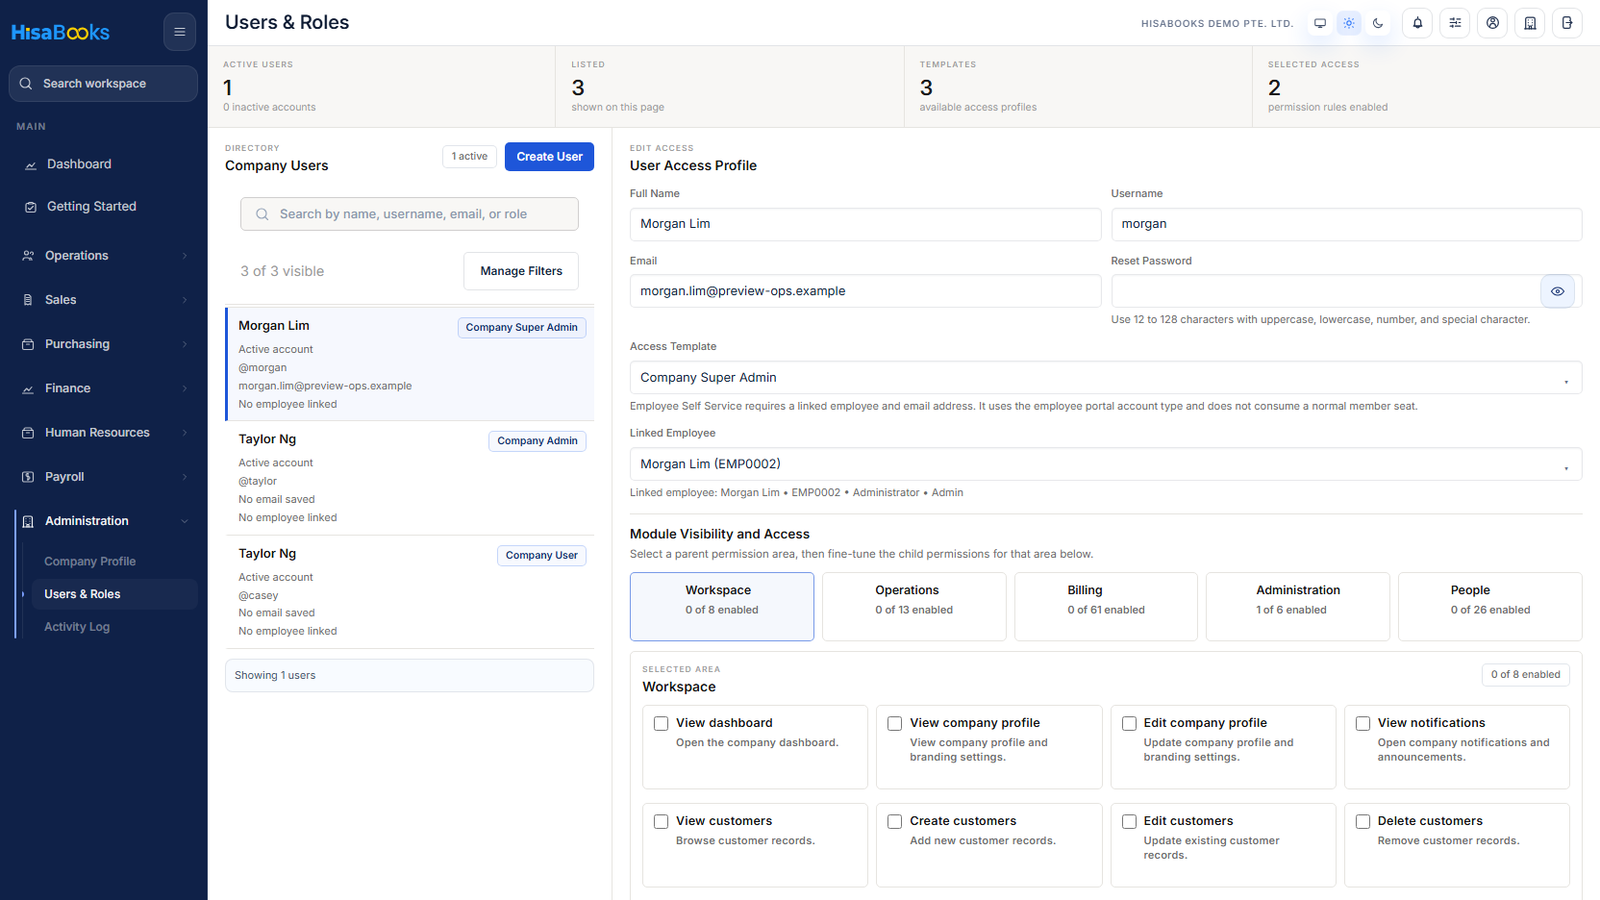1600x900 pixels.
Task: Select Taylor Ng Company Admin user
Action: [x=410, y=478]
